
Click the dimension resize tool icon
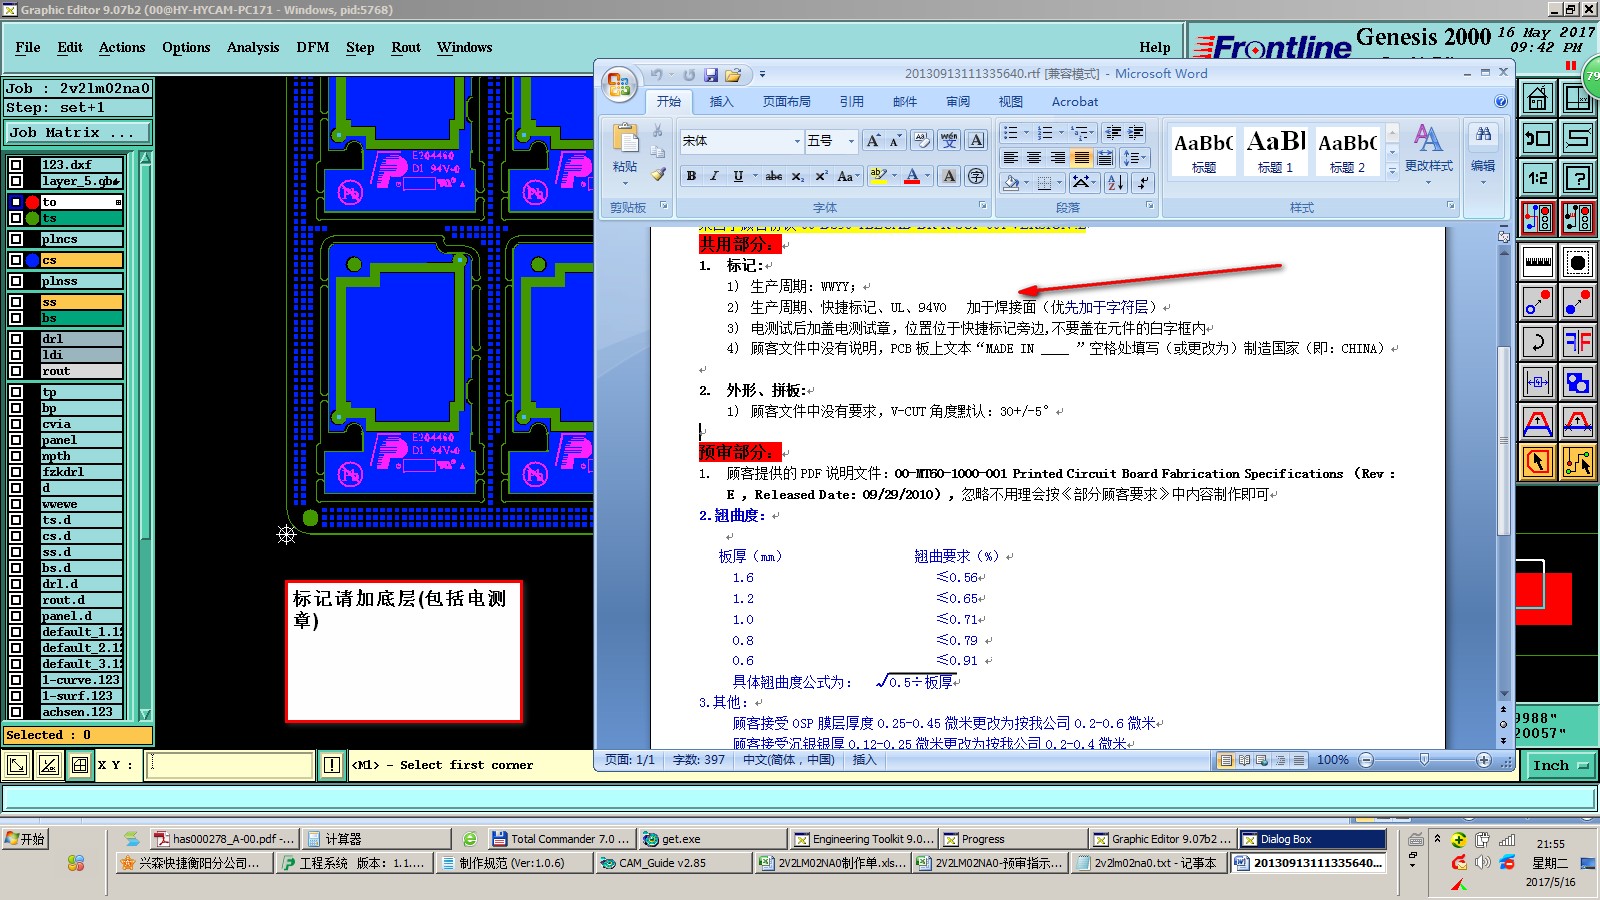[x=1538, y=382]
